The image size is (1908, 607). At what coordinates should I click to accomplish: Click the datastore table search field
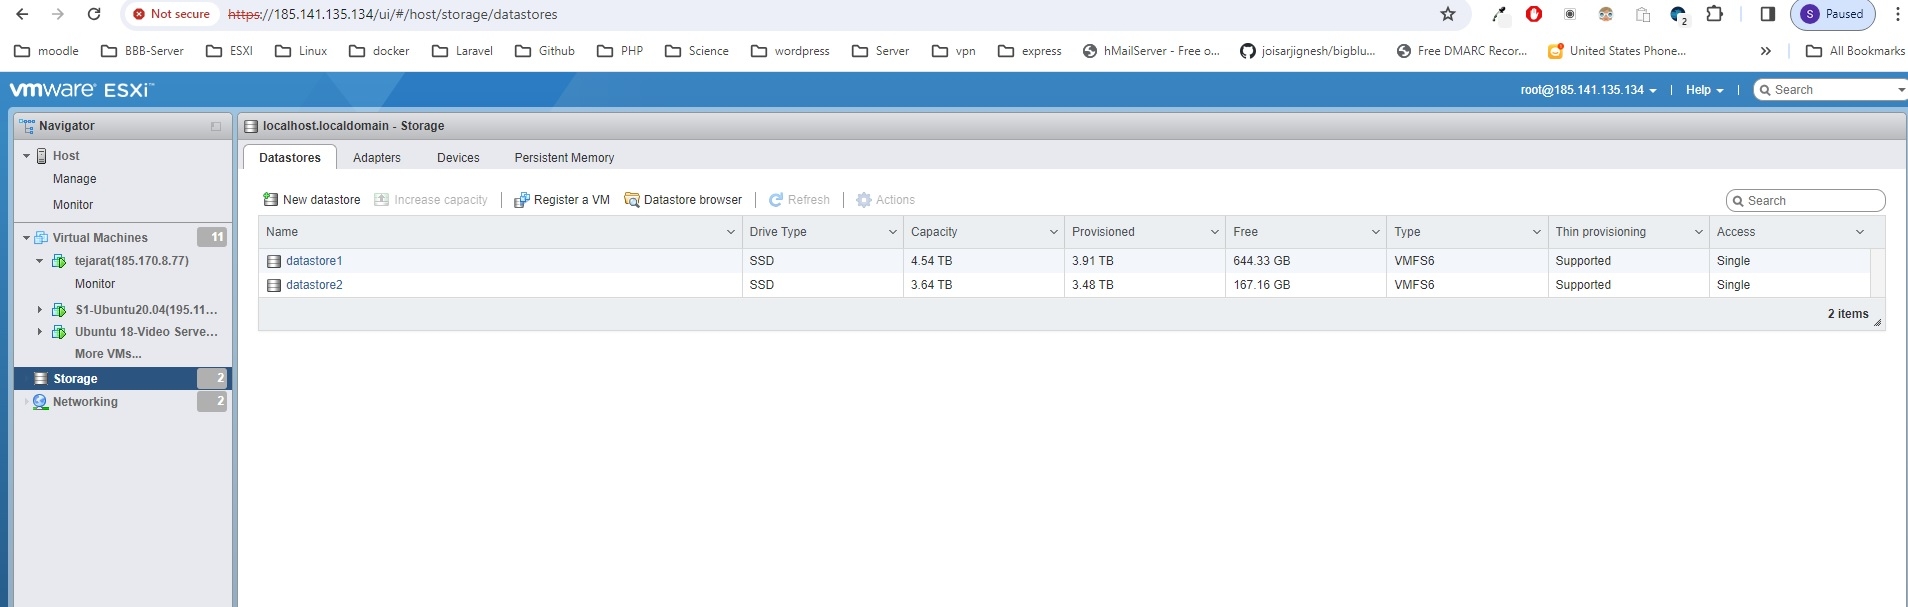point(1806,201)
